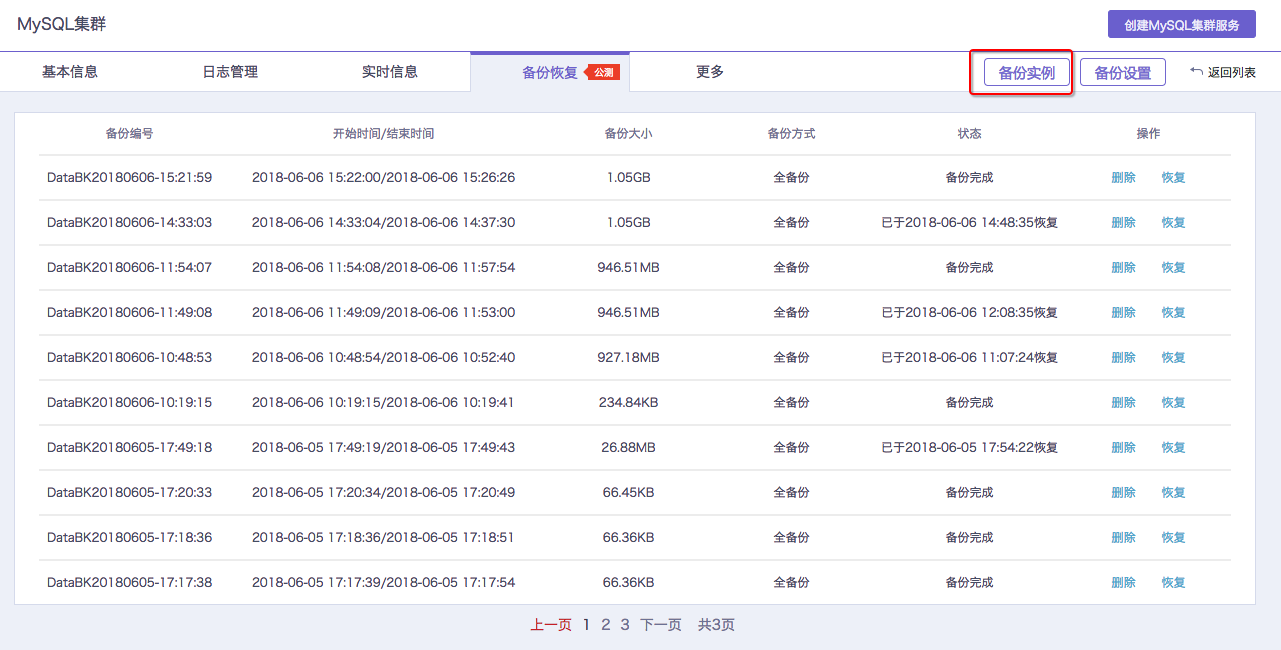Delete backup DataBK20180606-10:19:15
The height and width of the screenshot is (650, 1281).
(1124, 403)
